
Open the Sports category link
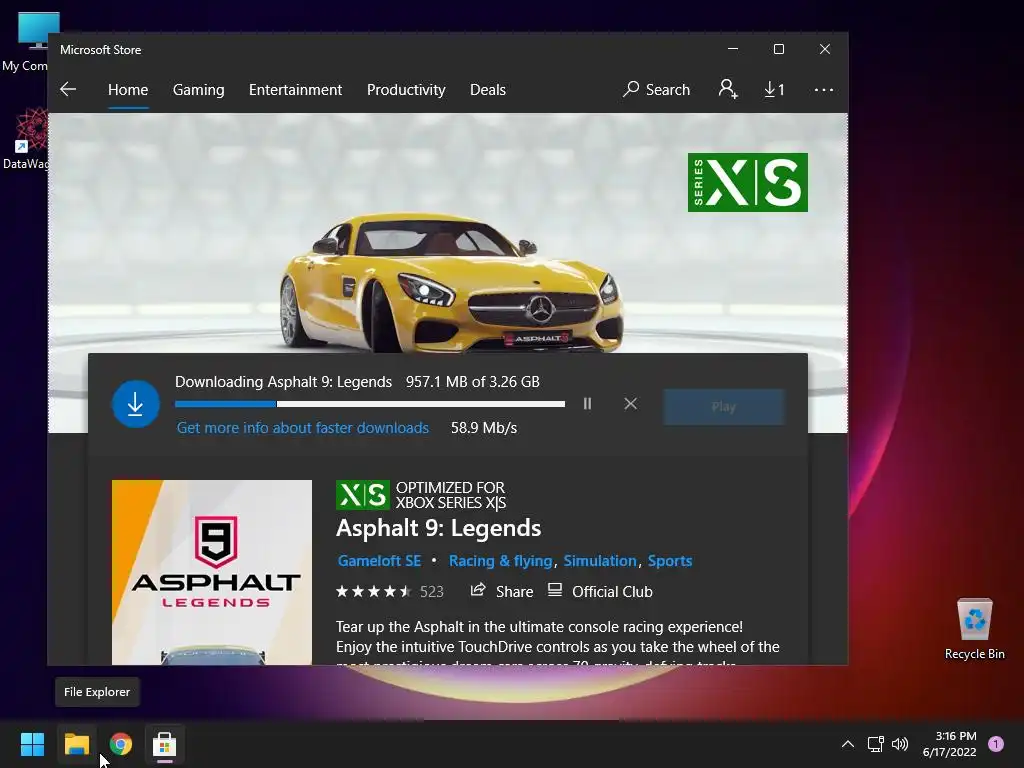click(x=670, y=560)
